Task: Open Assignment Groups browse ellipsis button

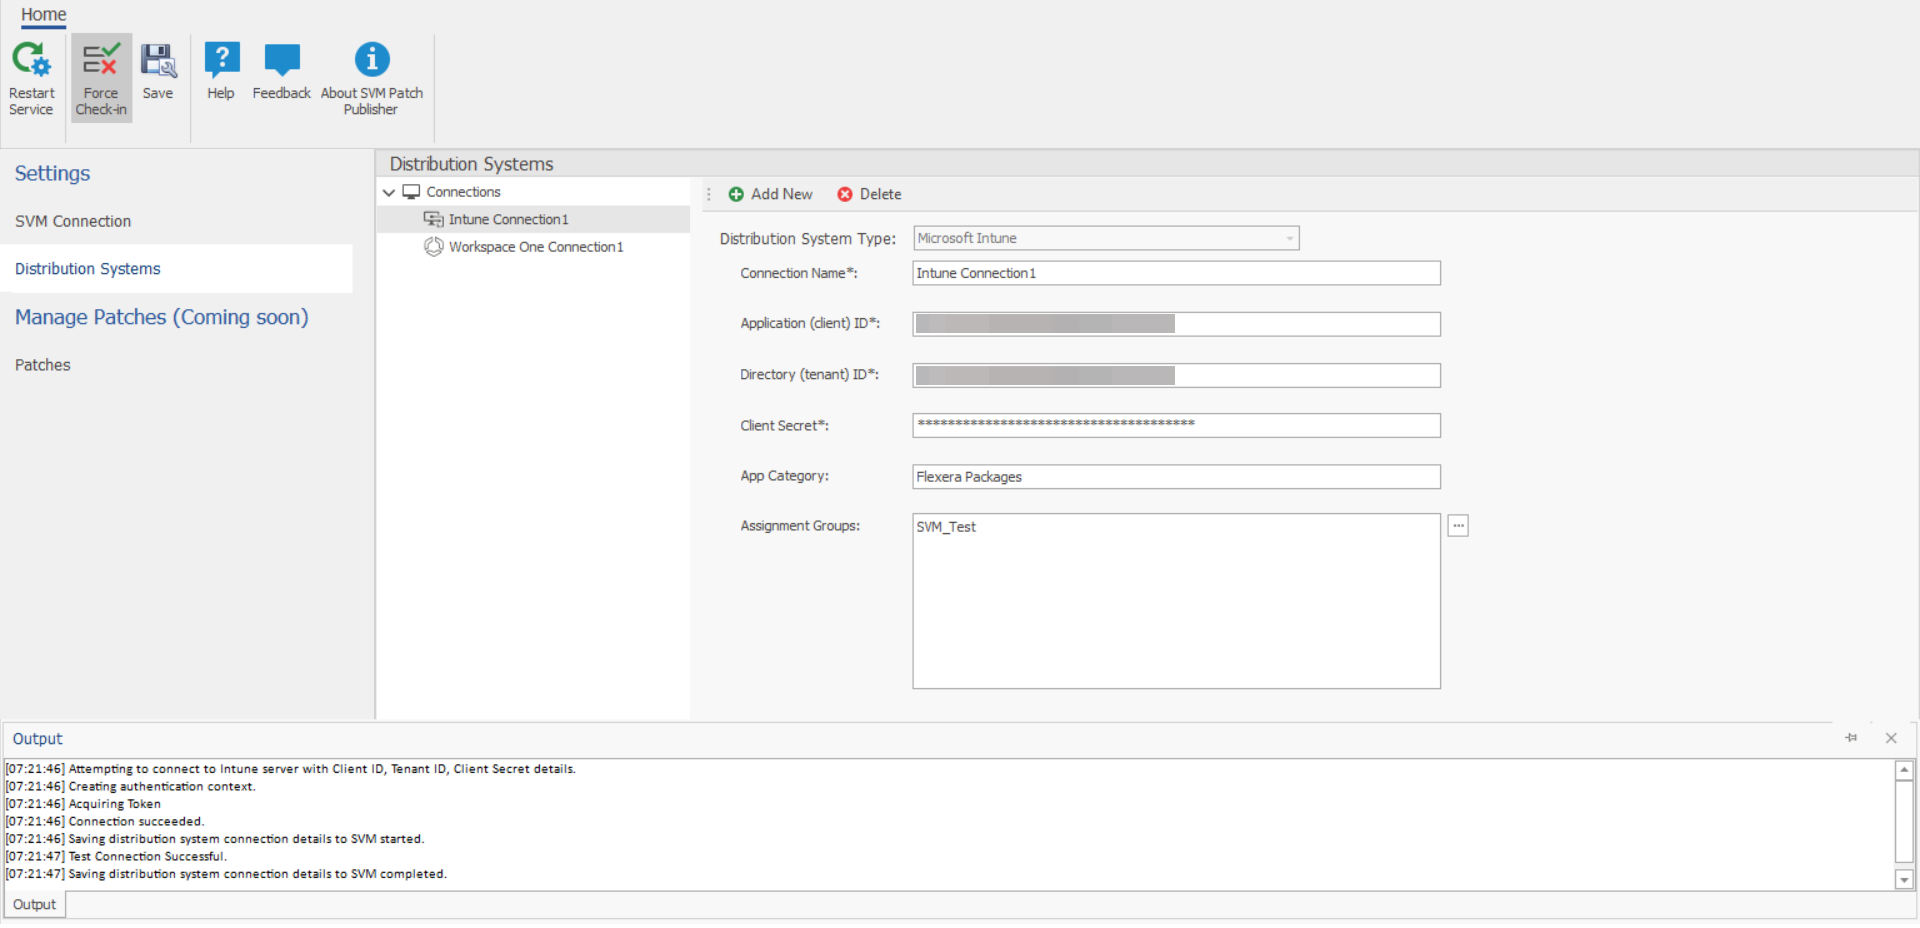Action: click(1458, 526)
